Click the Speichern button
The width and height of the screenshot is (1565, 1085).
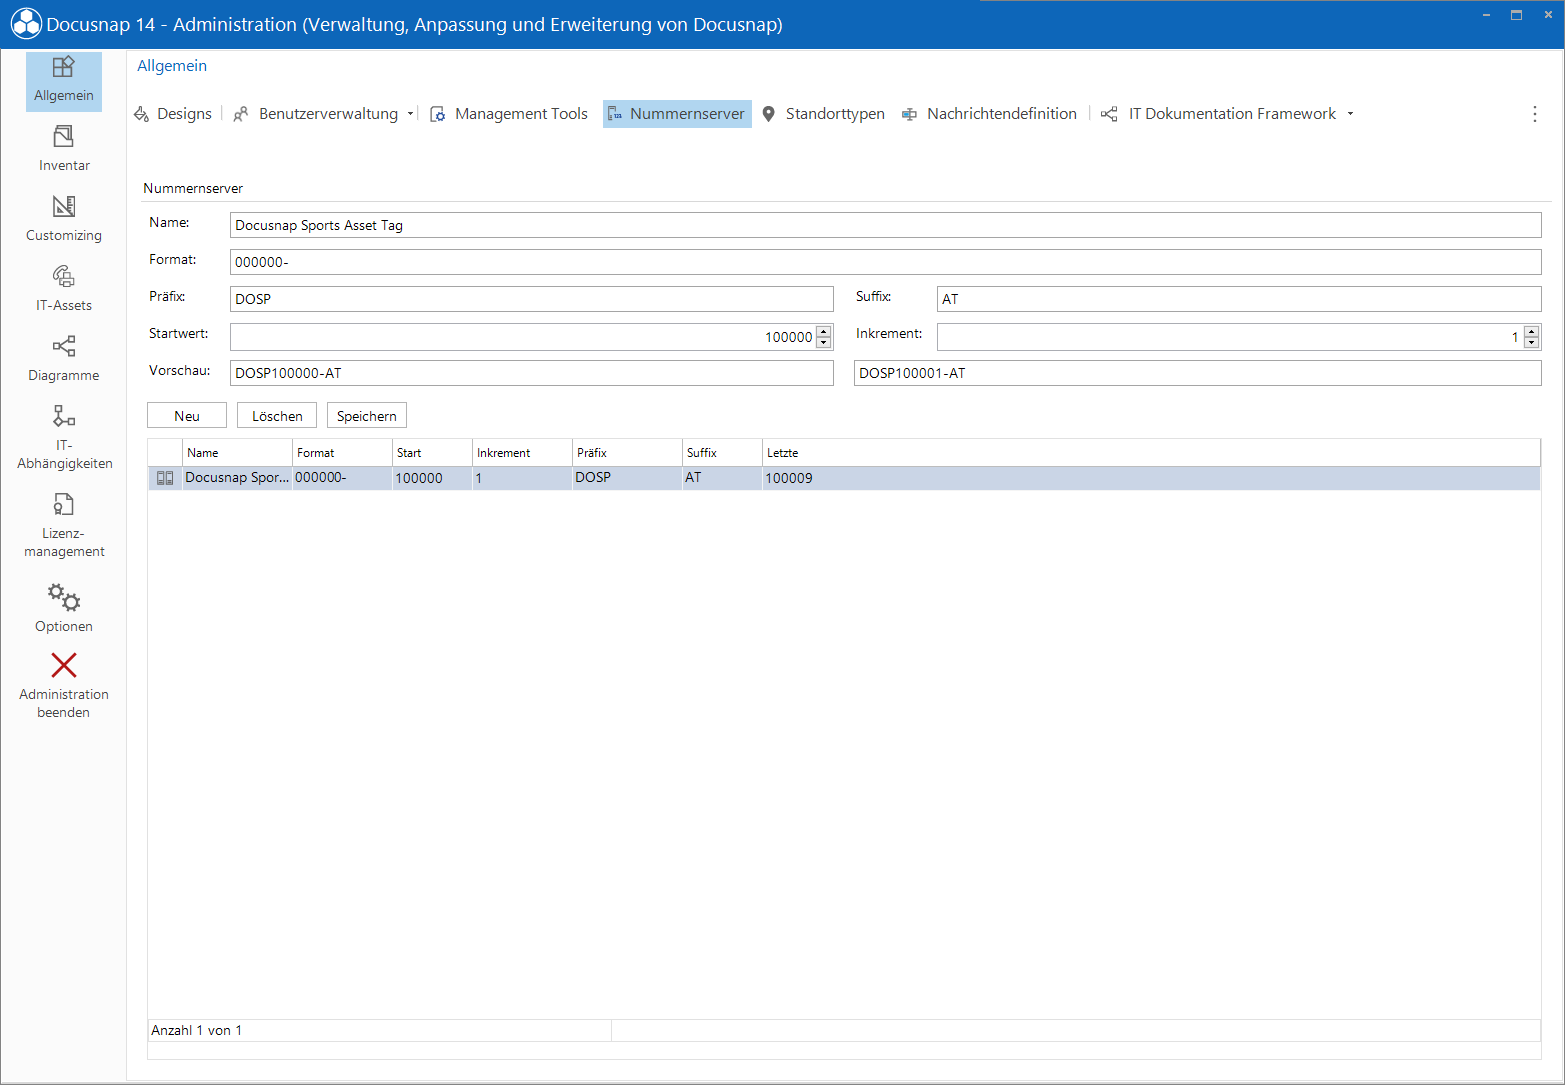(367, 416)
